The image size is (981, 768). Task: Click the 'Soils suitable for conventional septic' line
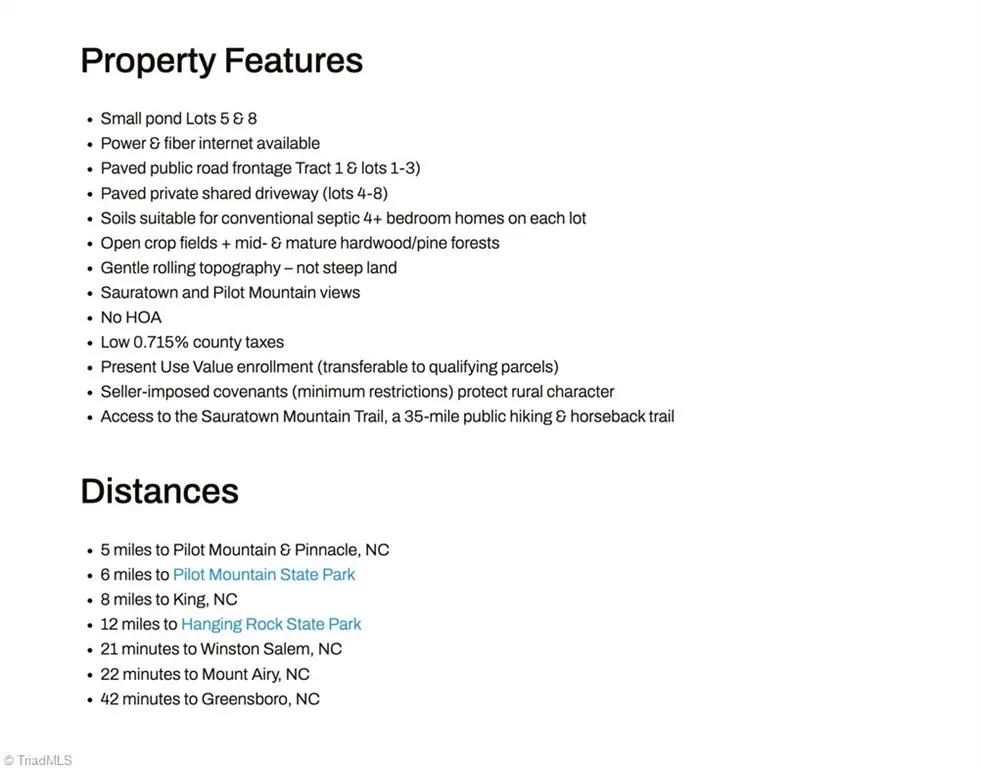point(343,218)
